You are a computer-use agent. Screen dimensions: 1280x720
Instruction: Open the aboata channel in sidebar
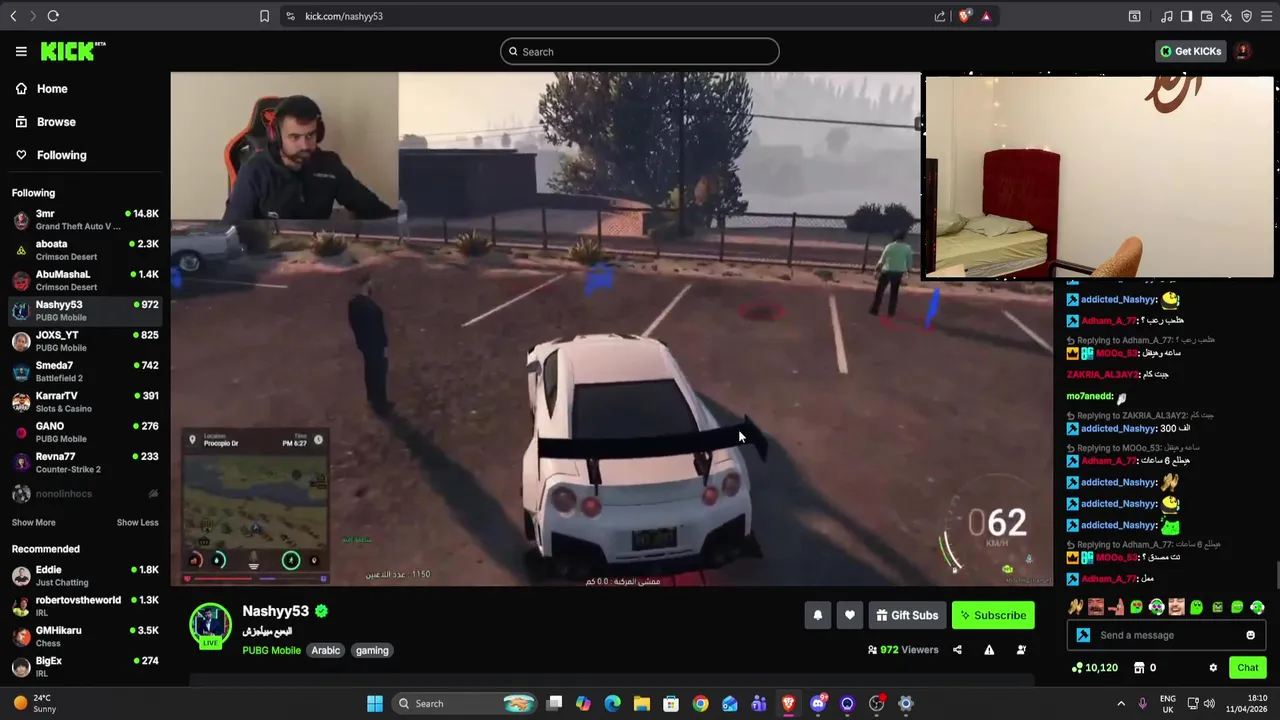(85, 250)
